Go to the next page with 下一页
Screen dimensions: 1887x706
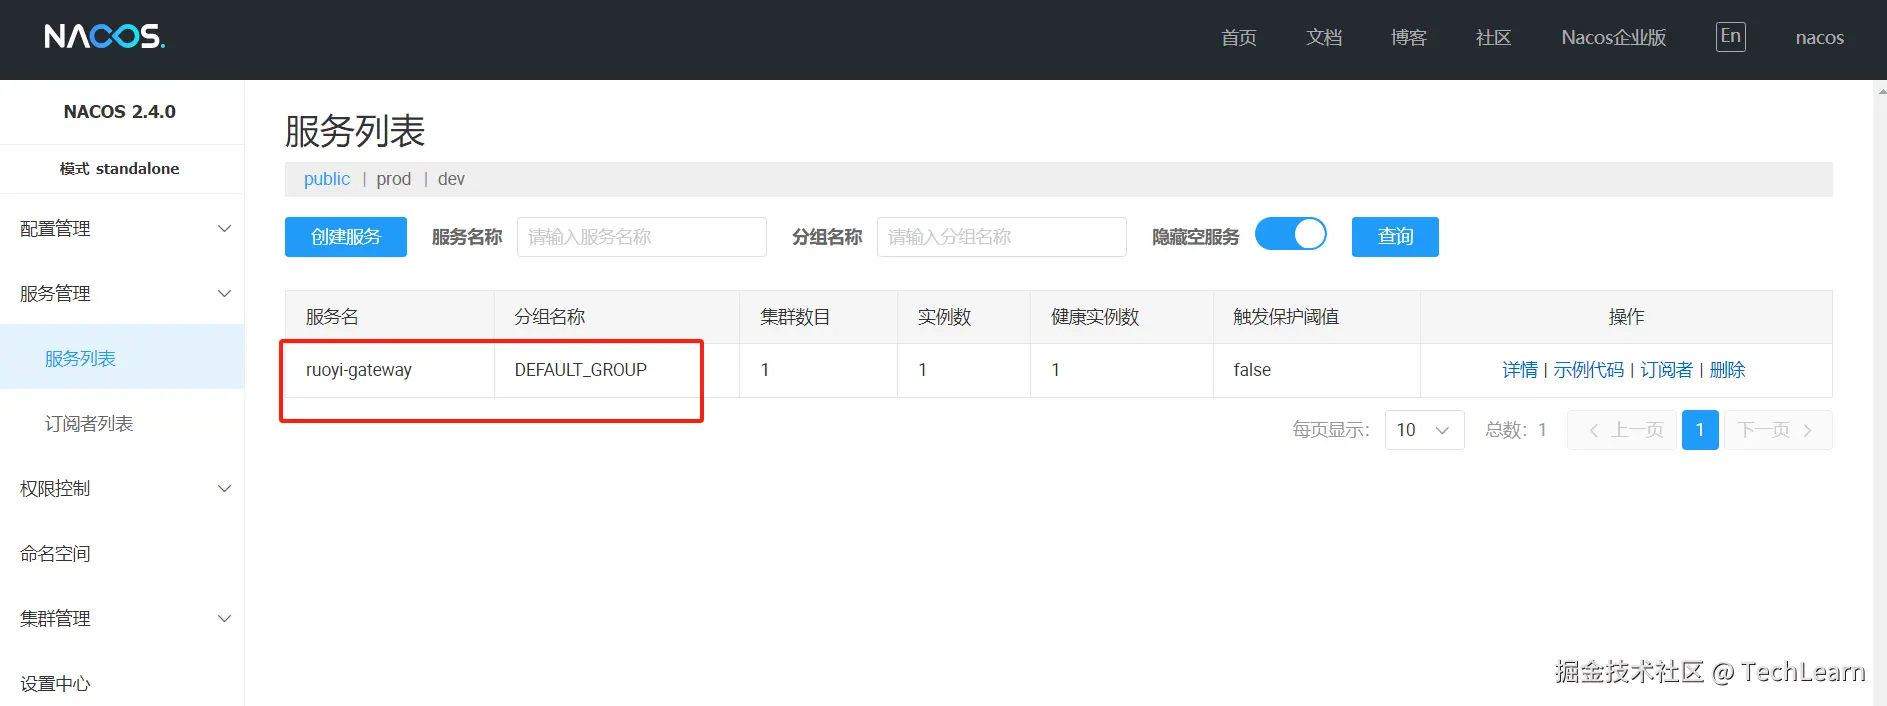click(x=1778, y=430)
